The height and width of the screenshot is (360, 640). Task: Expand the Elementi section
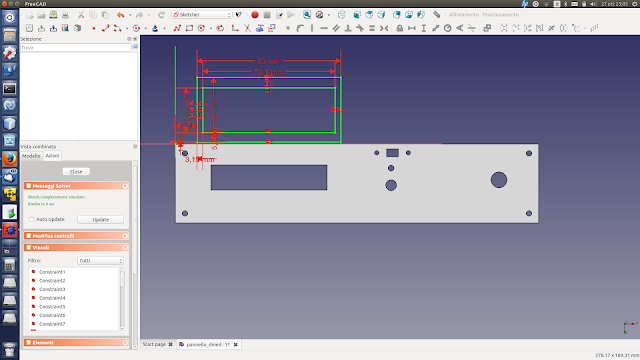(125, 342)
